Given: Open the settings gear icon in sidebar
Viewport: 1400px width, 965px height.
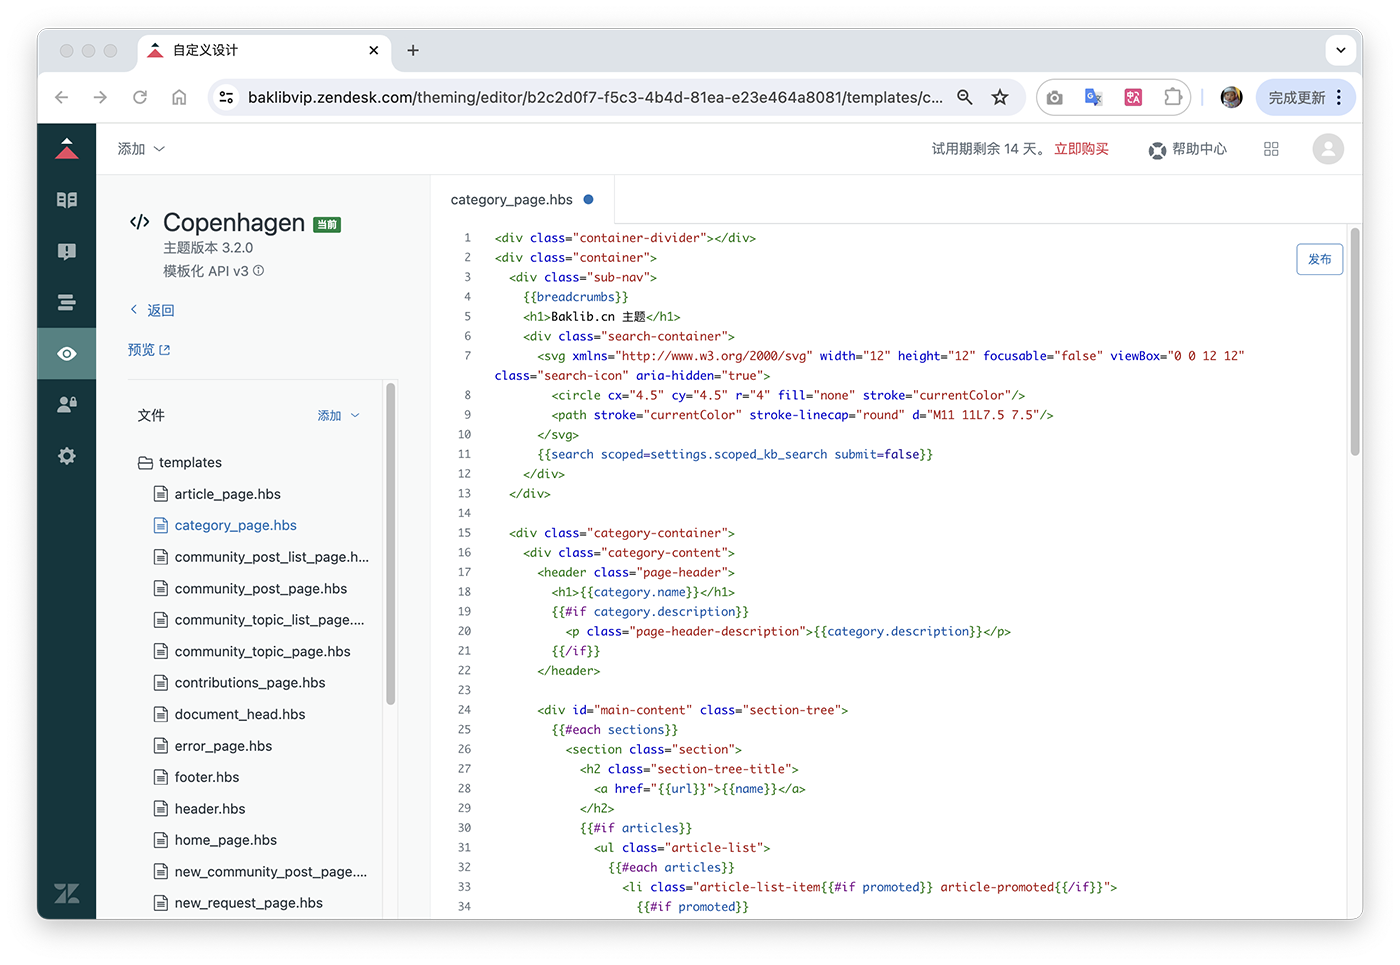Looking at the screenshot, I should click(67, 456).
